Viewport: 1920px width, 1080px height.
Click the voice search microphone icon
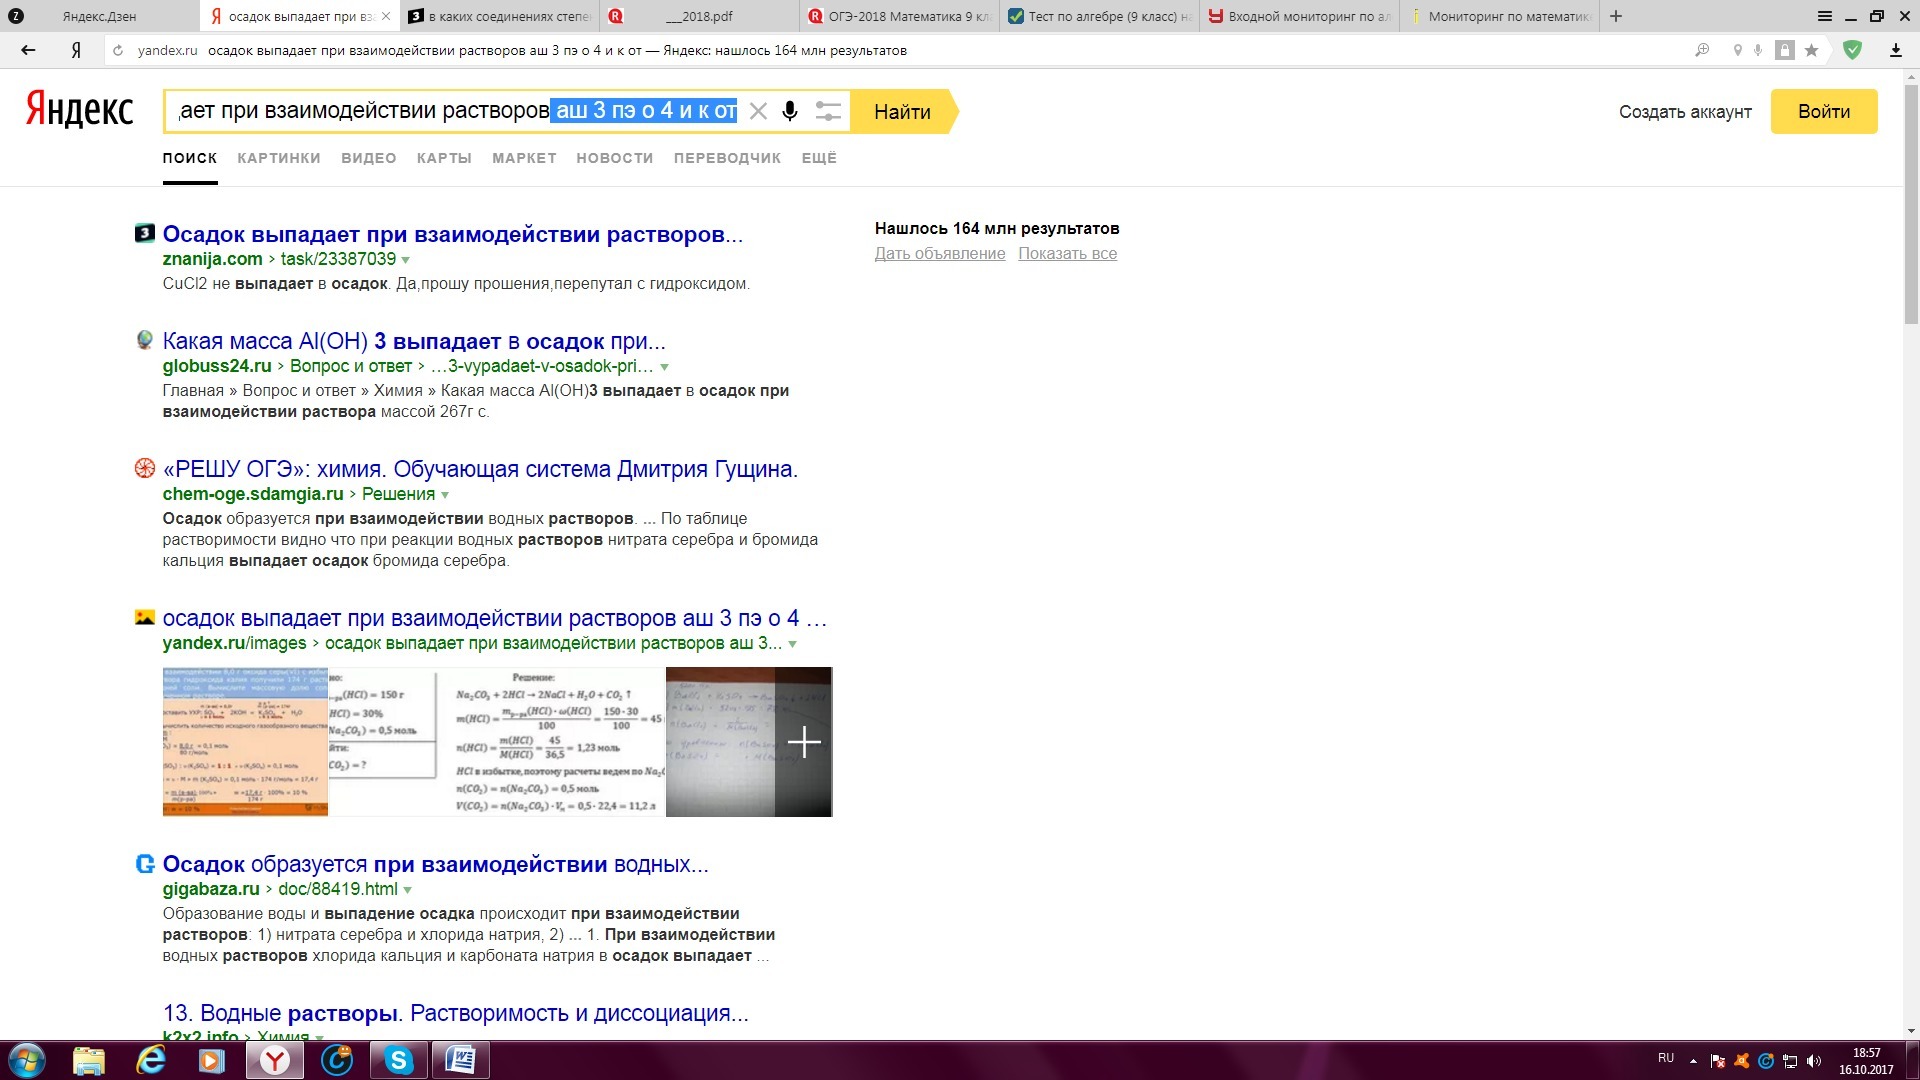790,111
